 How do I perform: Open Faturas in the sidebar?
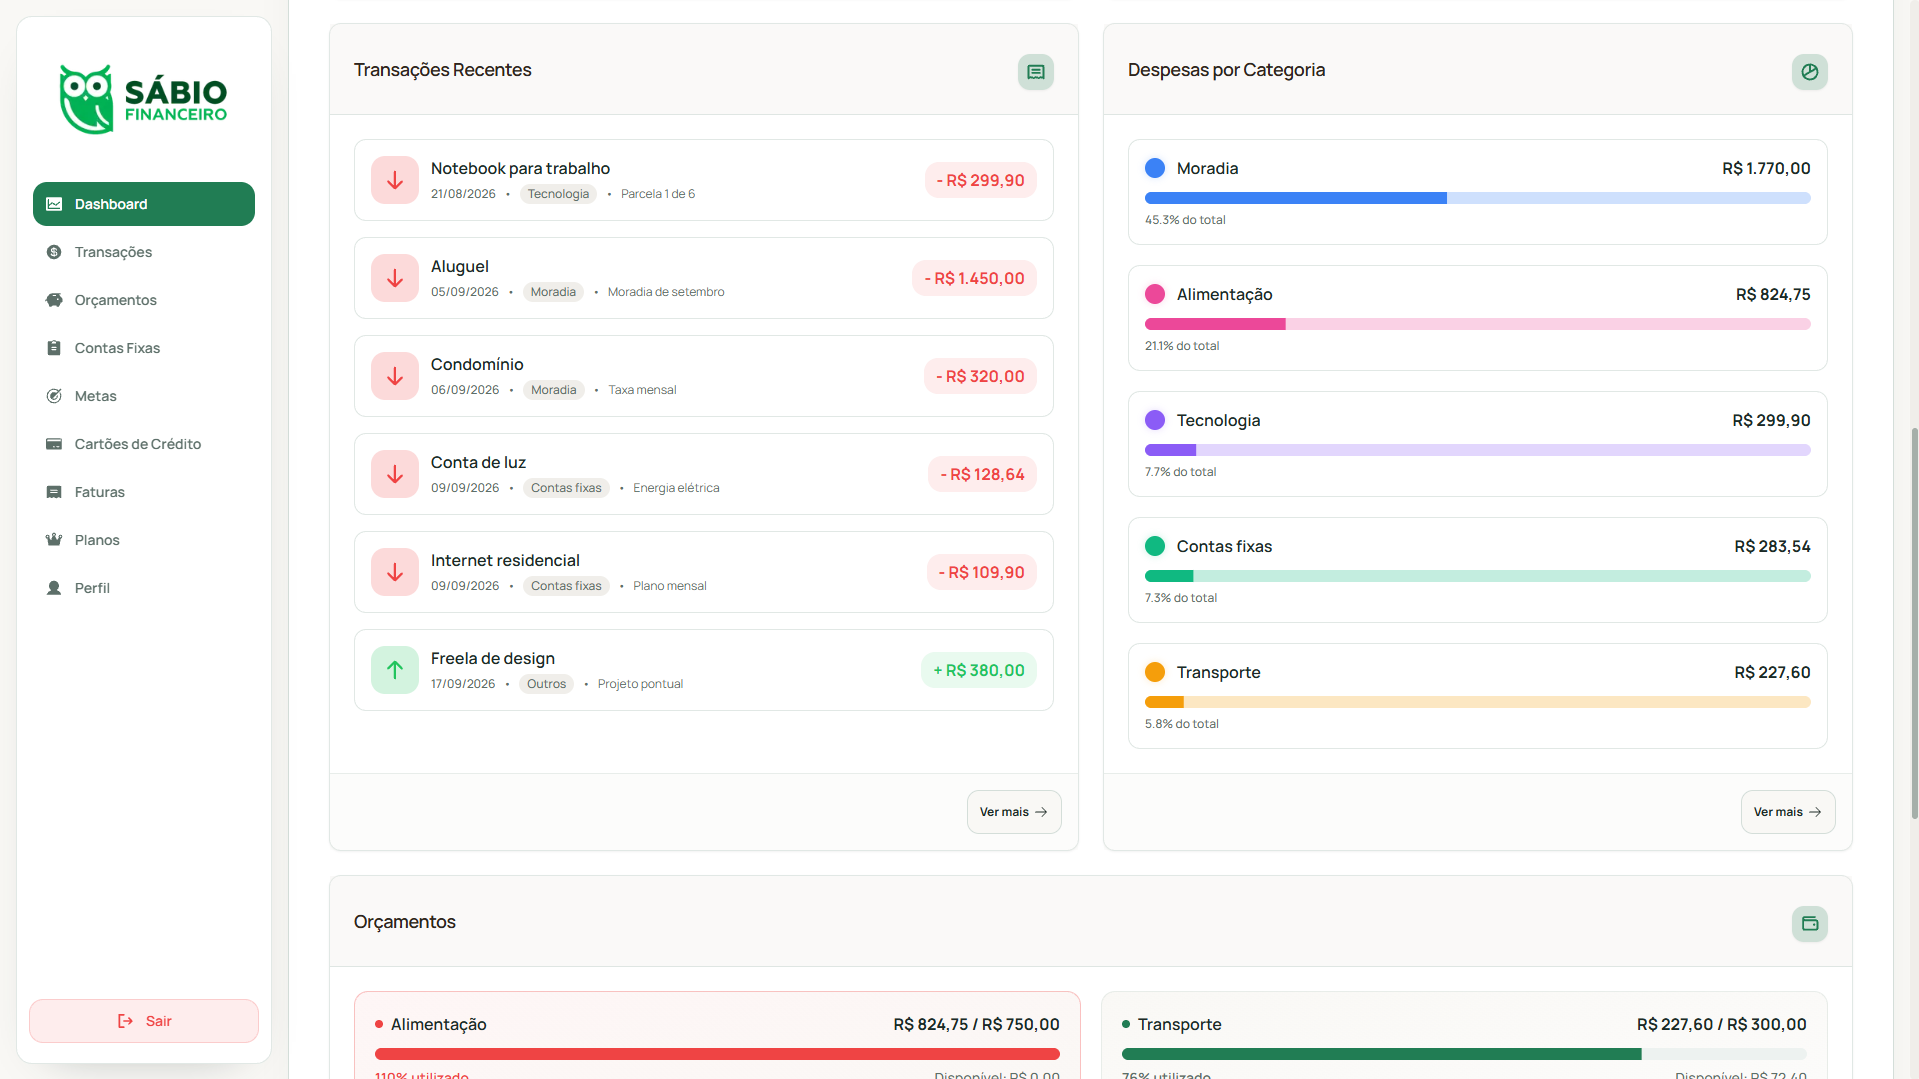144,492
